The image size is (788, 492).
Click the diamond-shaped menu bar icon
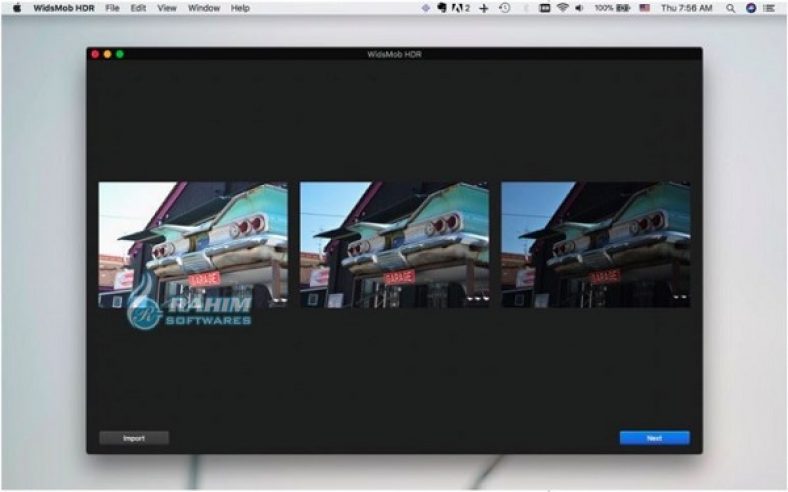coord(426,8)
